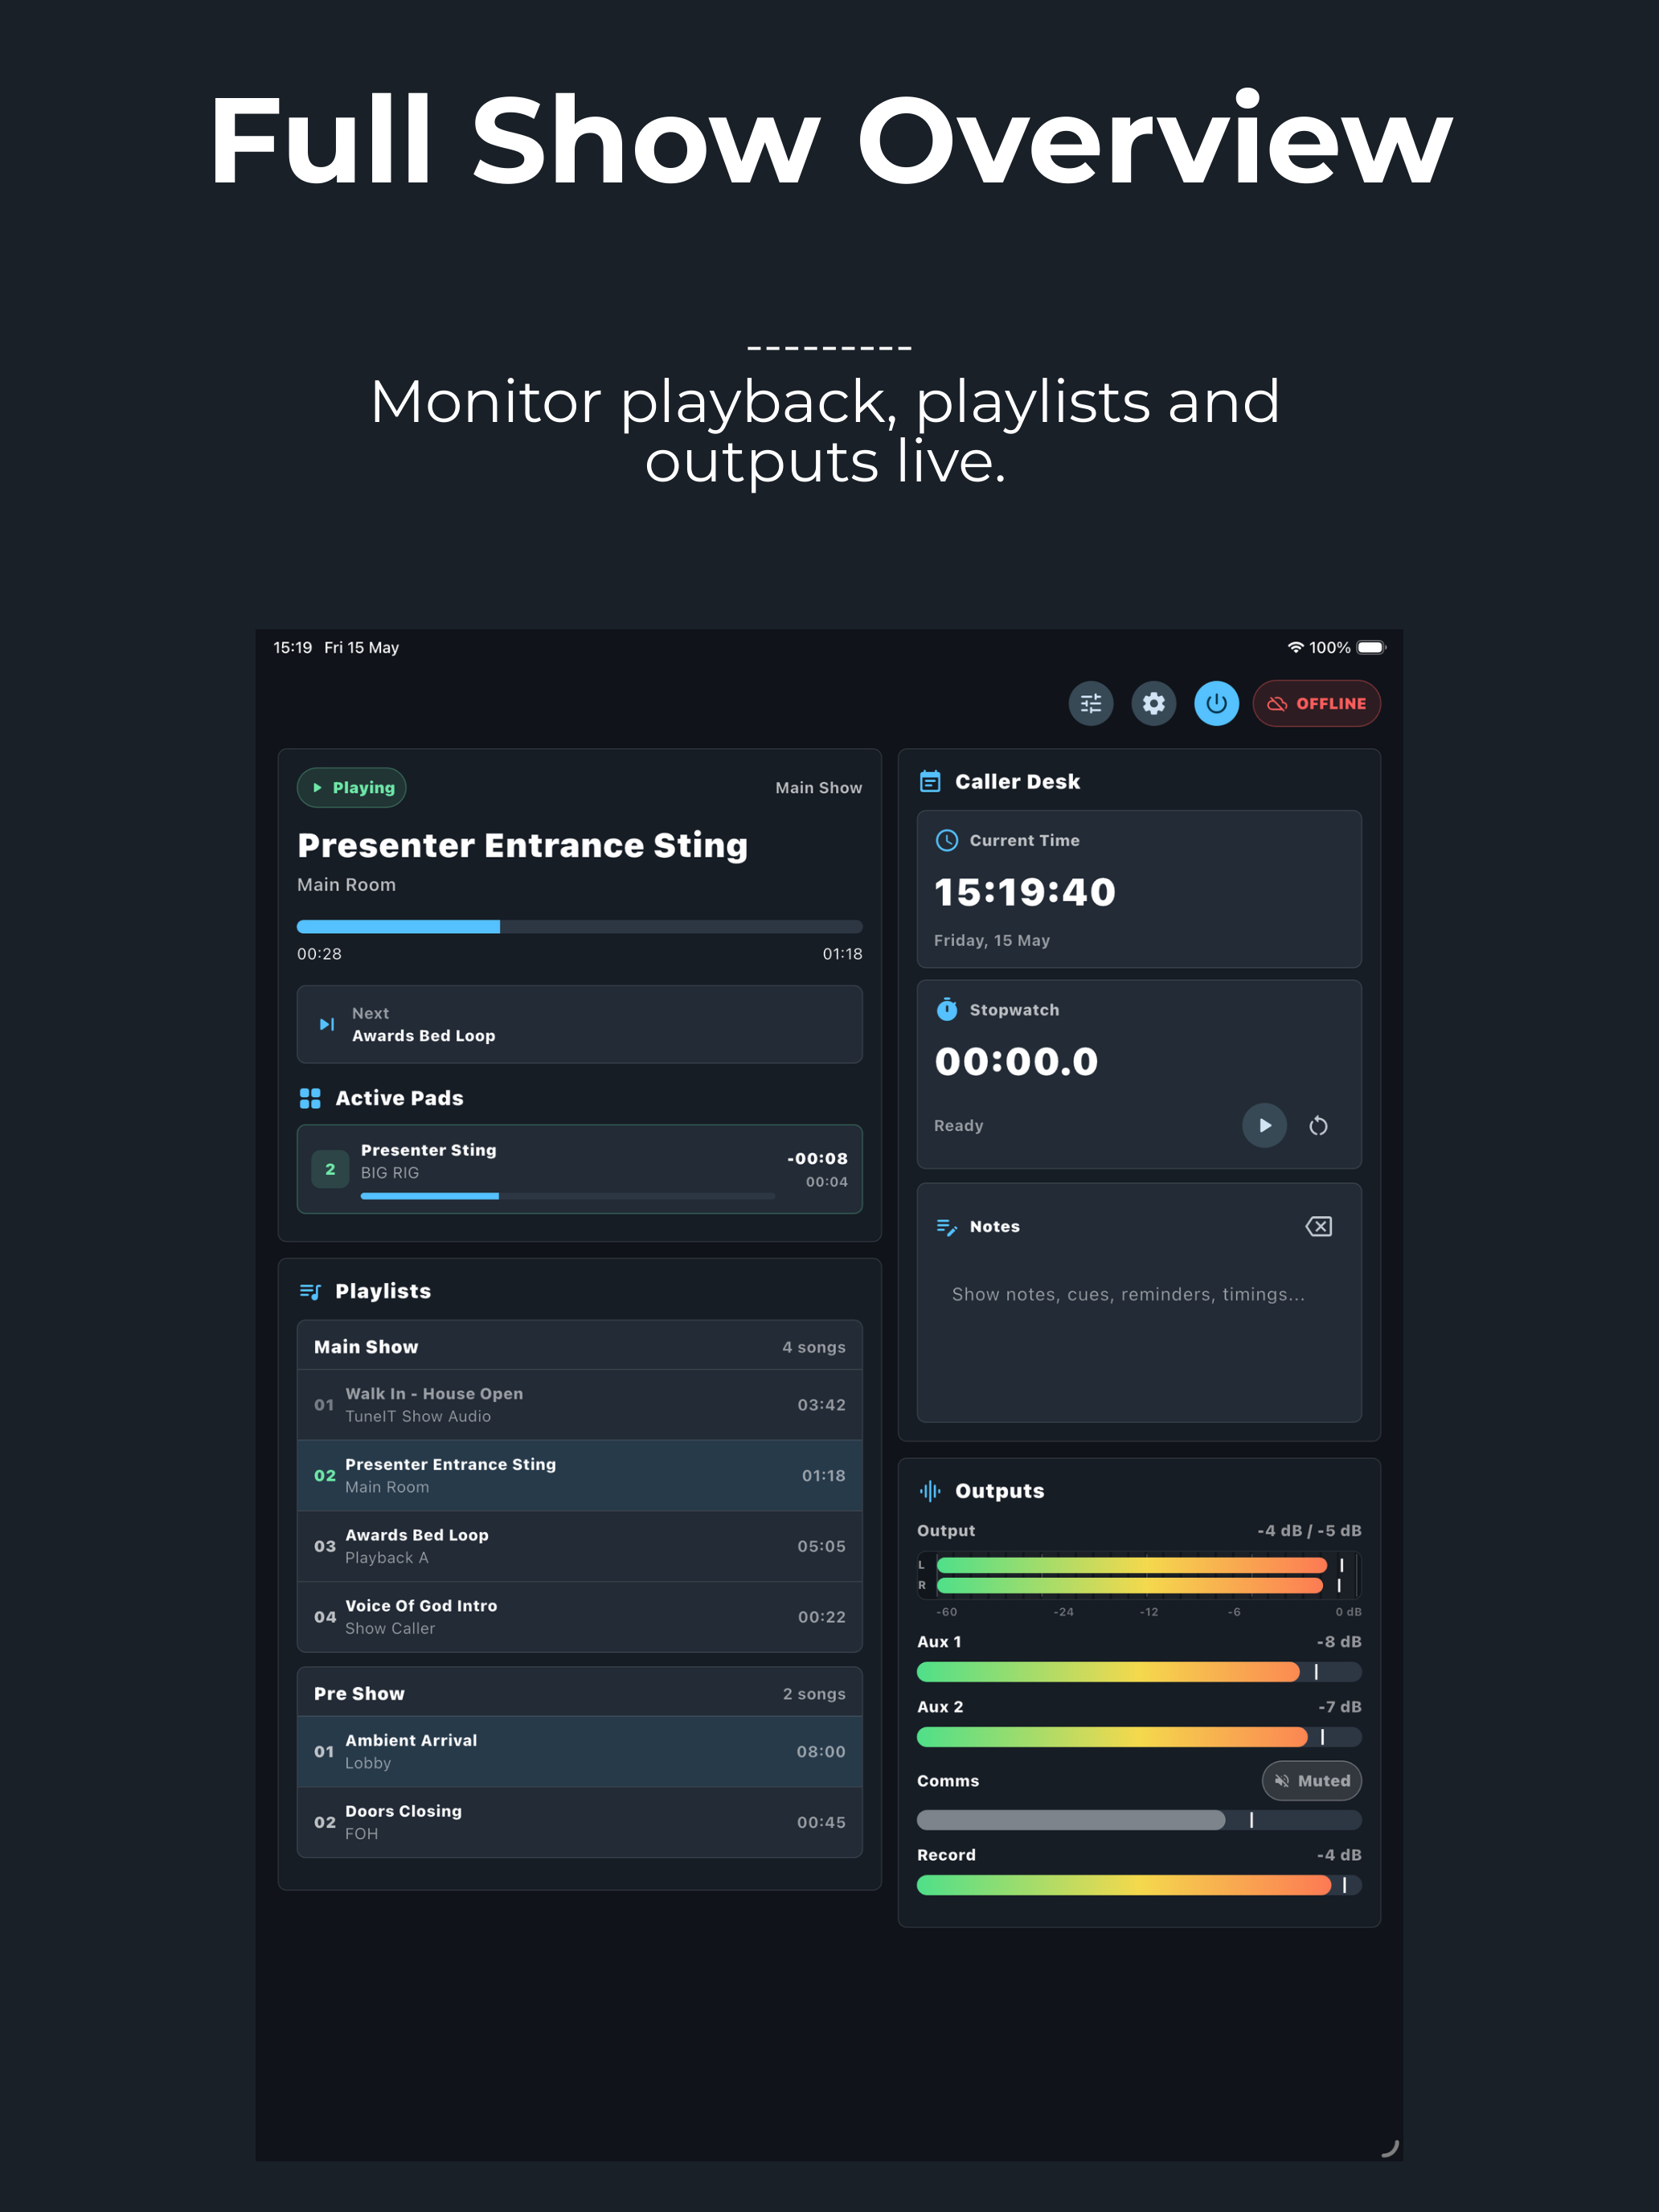Click the 00:00.0 stopwatch display
Image resolution: width=1659 pixels, height=2212 pixels.
(x=1016, y=1061)
